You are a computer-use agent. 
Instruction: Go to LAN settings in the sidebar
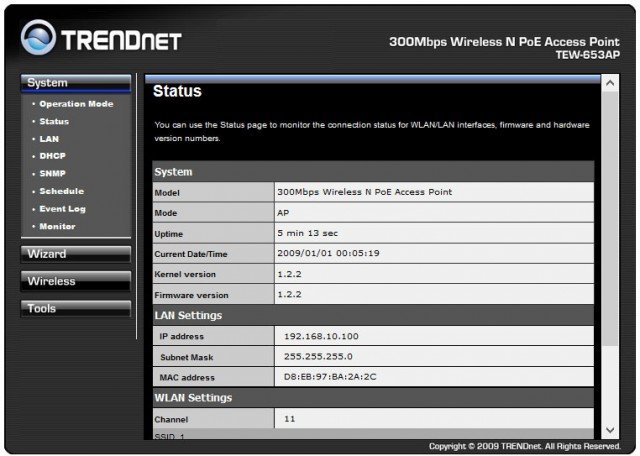coord(49,139)
